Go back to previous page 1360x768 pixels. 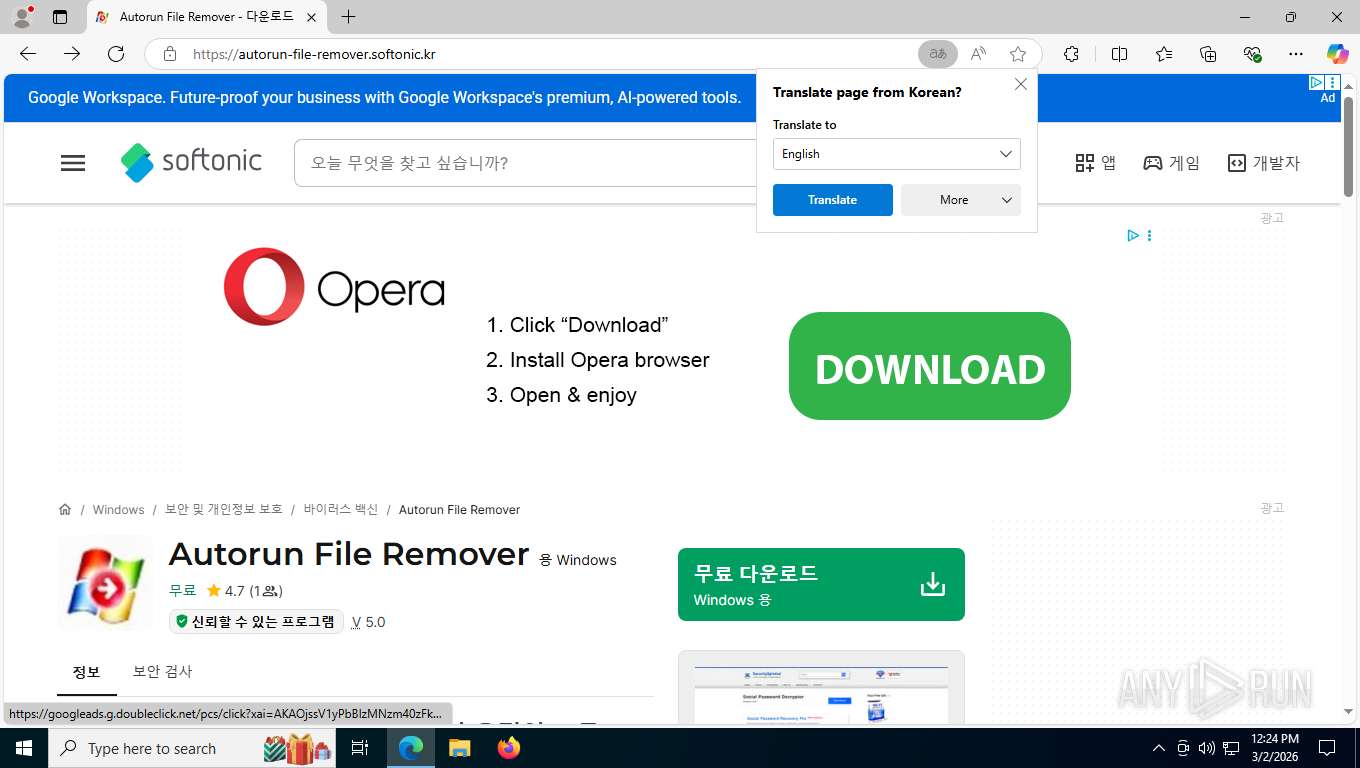click(28, 54)
